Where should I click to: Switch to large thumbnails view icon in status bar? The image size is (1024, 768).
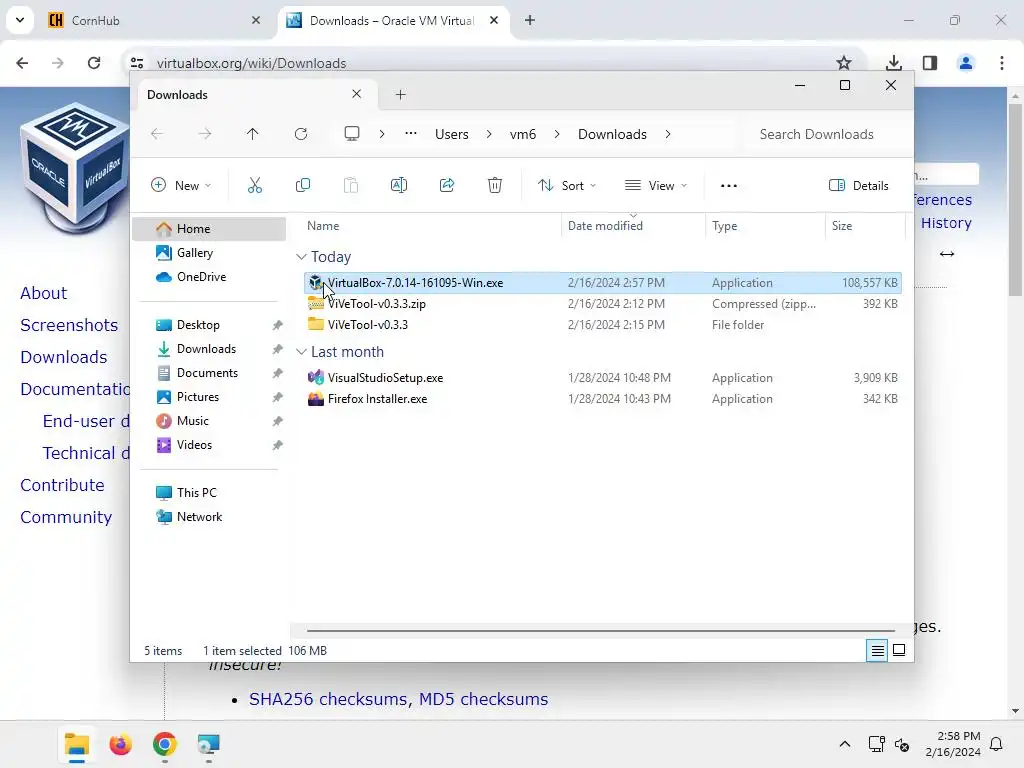(x=899, y=650)
